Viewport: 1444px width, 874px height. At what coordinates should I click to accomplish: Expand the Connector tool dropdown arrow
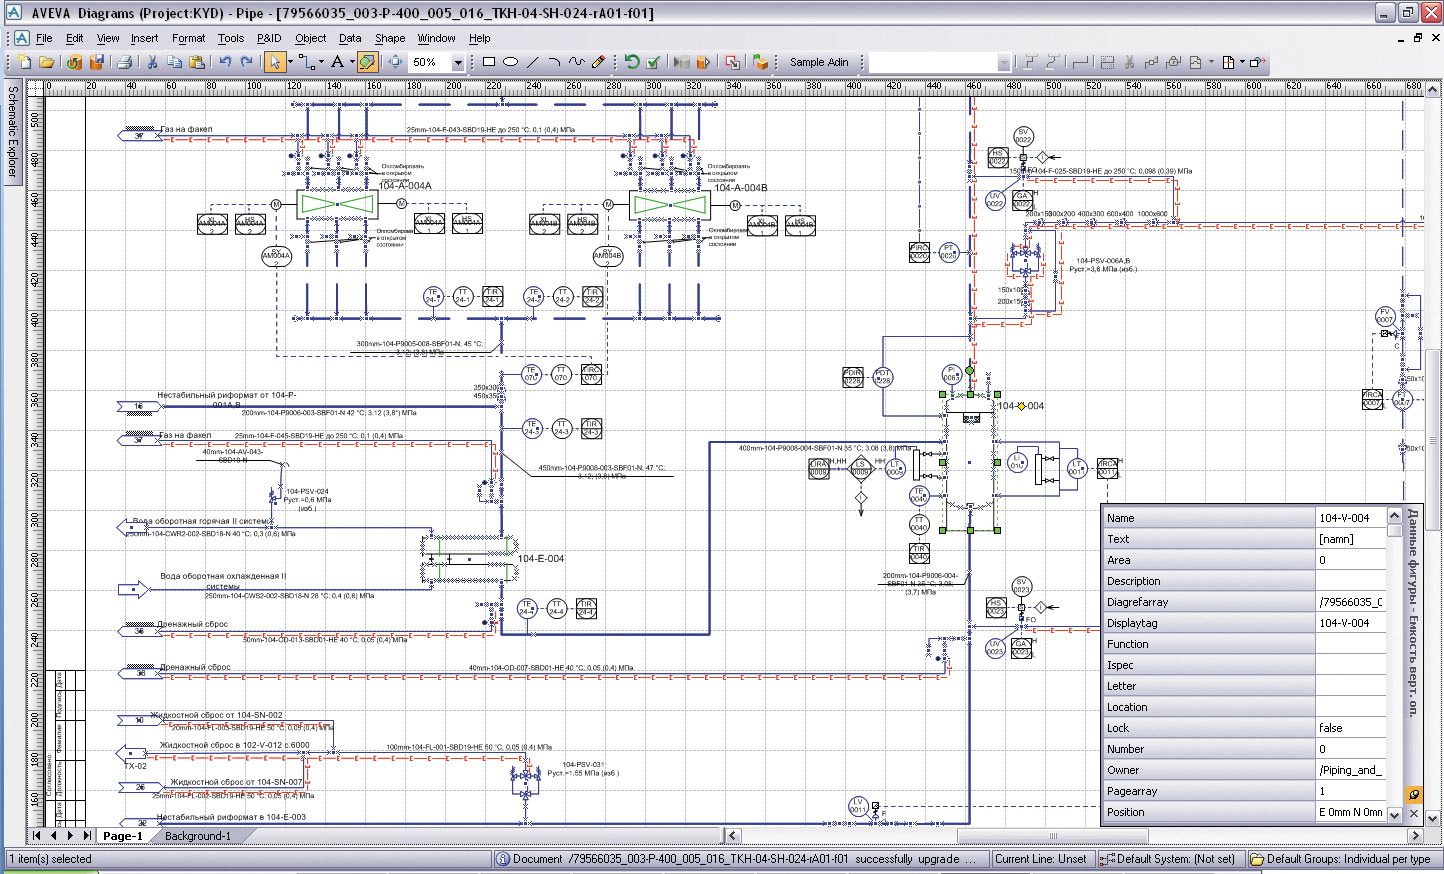pyautogui.click(x=321, y=62)
